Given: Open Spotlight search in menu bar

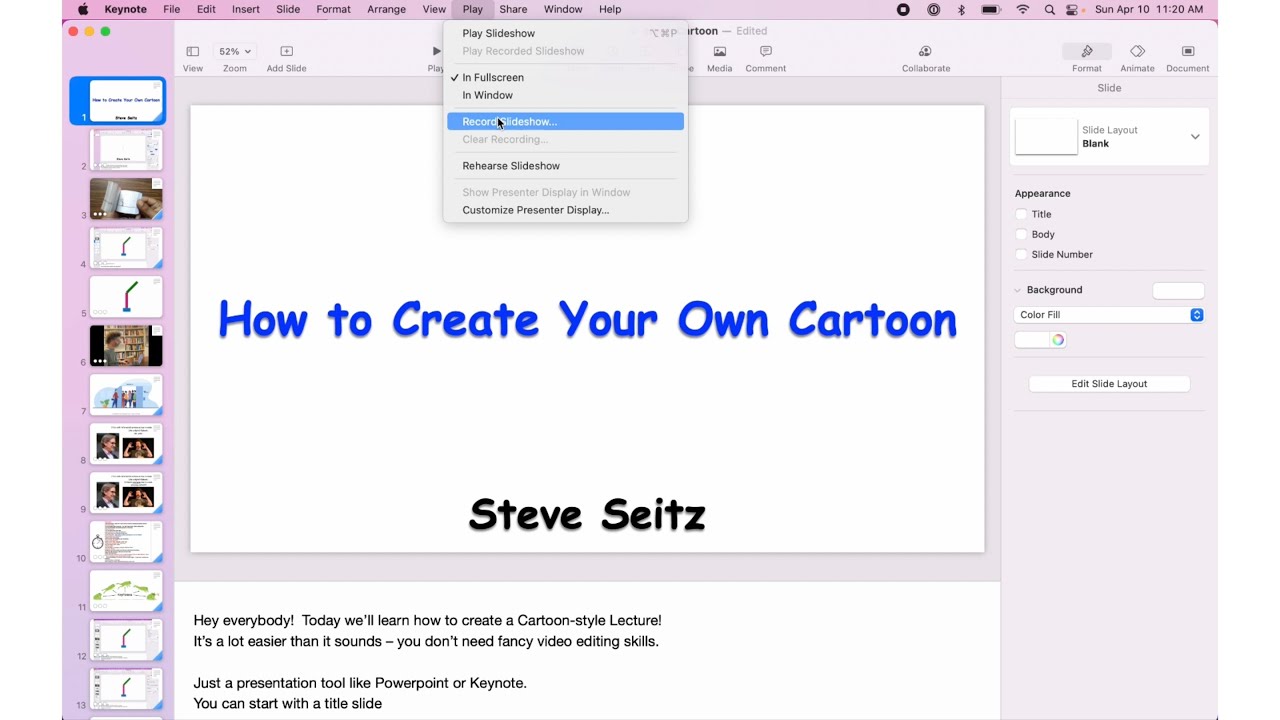Looking at the screenshot, I should pyautogui.click(x=1049, y=9).
